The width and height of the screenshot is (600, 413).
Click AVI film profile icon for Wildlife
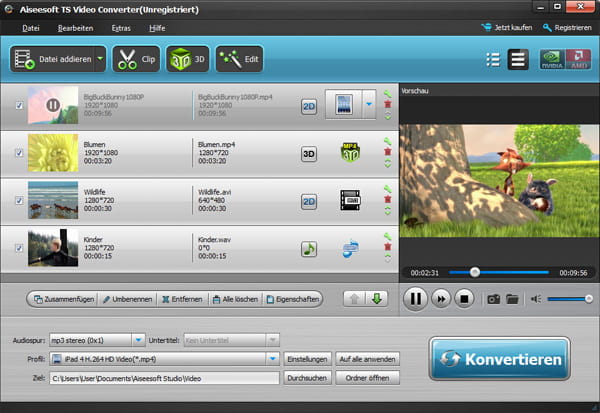350,200
